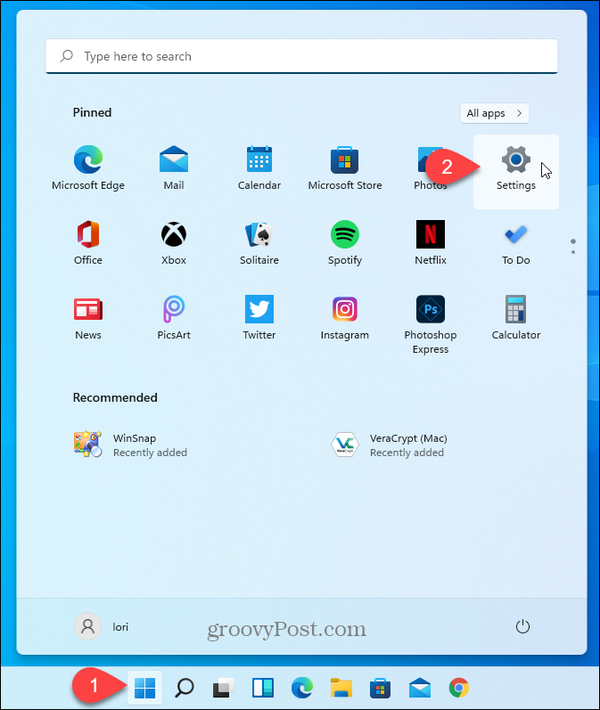Open the Xbox app
This screenshot has width=600, height=710.
pos(173,243)
